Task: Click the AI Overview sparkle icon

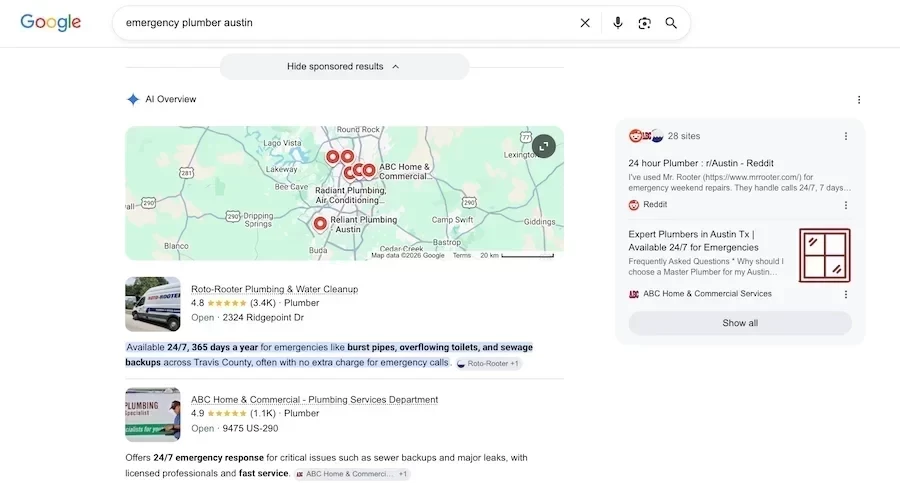Action: pyautogui.click(x=133, y=99)
